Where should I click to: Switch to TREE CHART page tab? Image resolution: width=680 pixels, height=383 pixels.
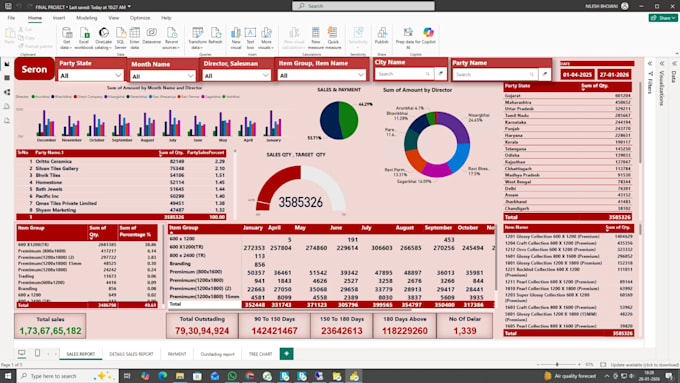pyautogui.click(x=260, y=354)
